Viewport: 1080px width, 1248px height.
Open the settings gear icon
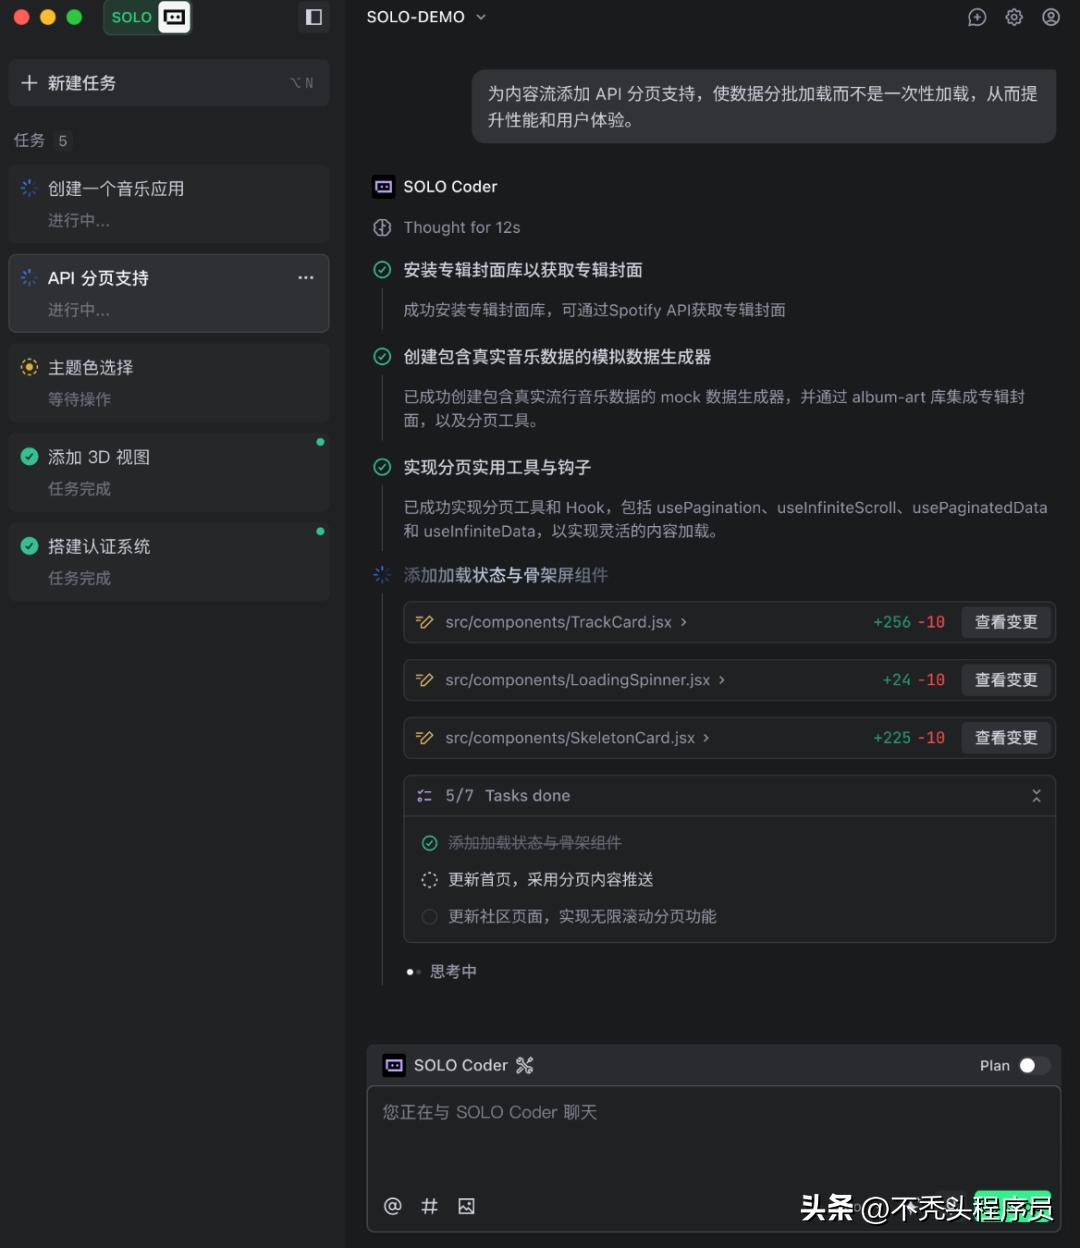coord(1014,17)
